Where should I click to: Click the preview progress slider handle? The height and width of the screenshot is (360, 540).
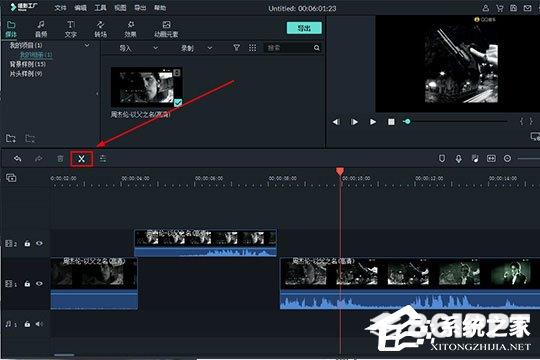click(x=407, y=122)
